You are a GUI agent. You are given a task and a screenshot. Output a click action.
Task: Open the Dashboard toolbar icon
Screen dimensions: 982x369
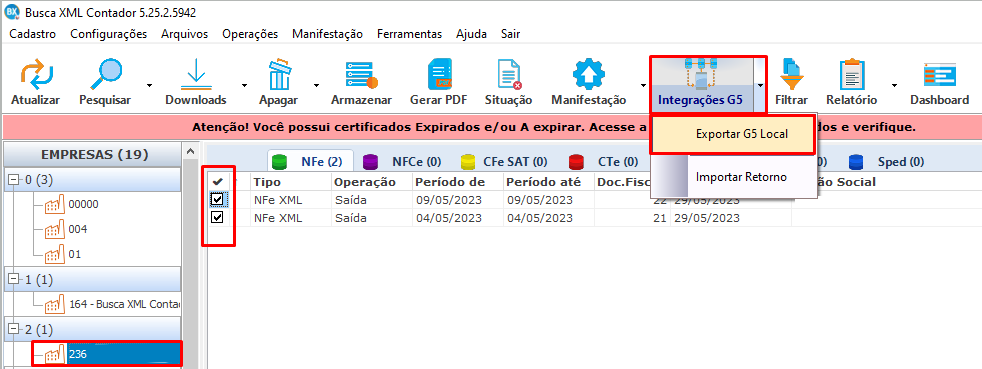click(940, 74)
